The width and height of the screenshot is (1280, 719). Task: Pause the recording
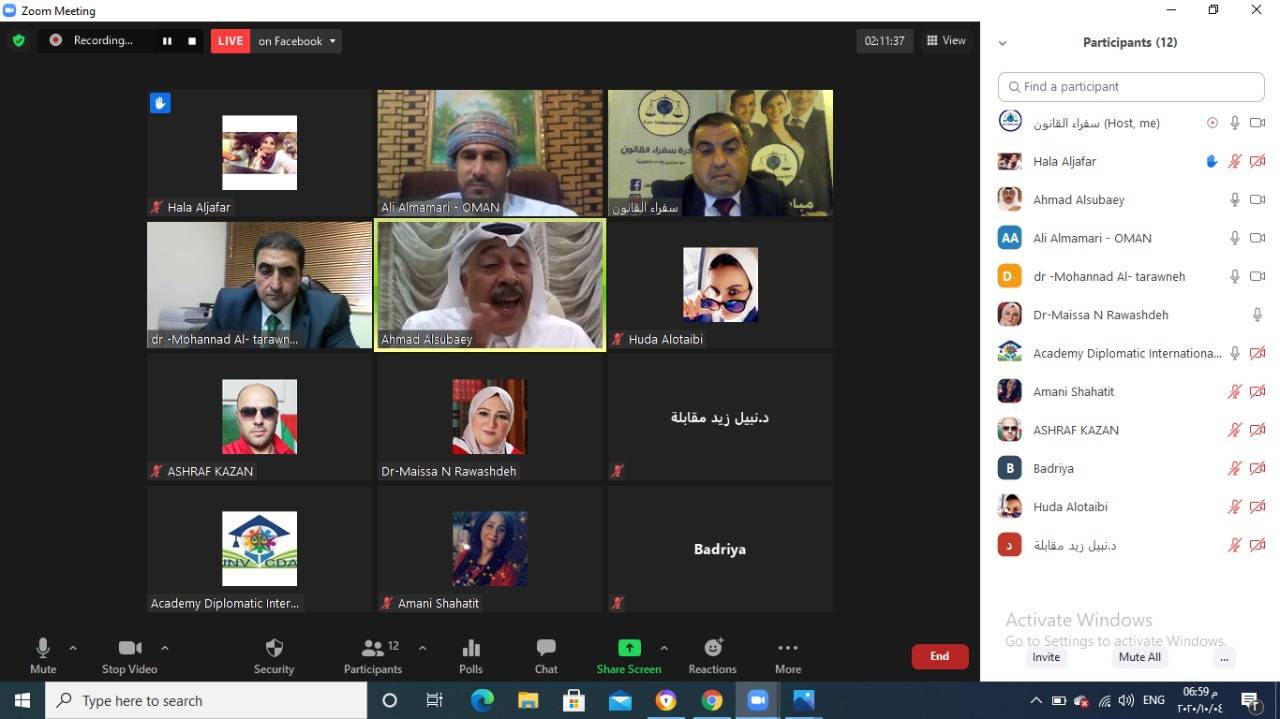pos(167,41)
